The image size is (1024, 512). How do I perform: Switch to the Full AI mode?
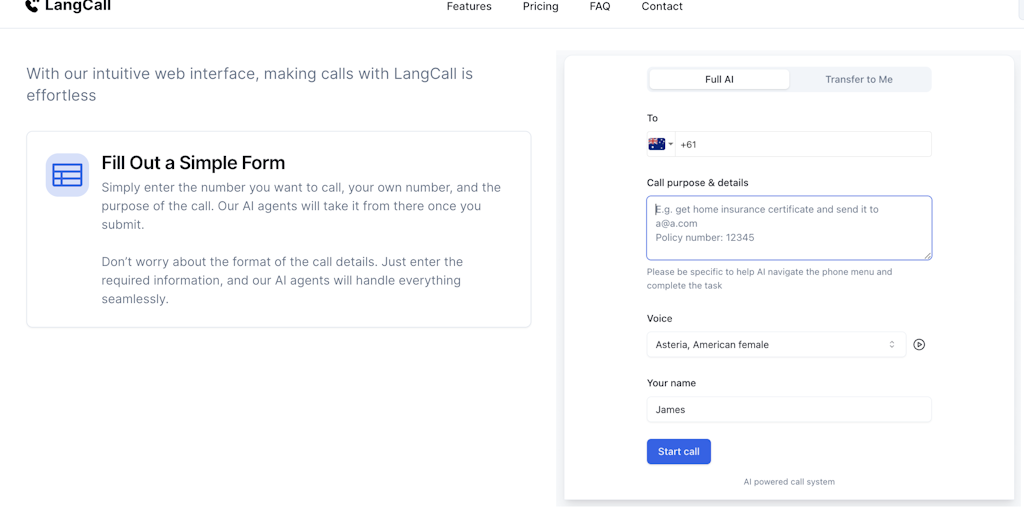pos(719,79)
